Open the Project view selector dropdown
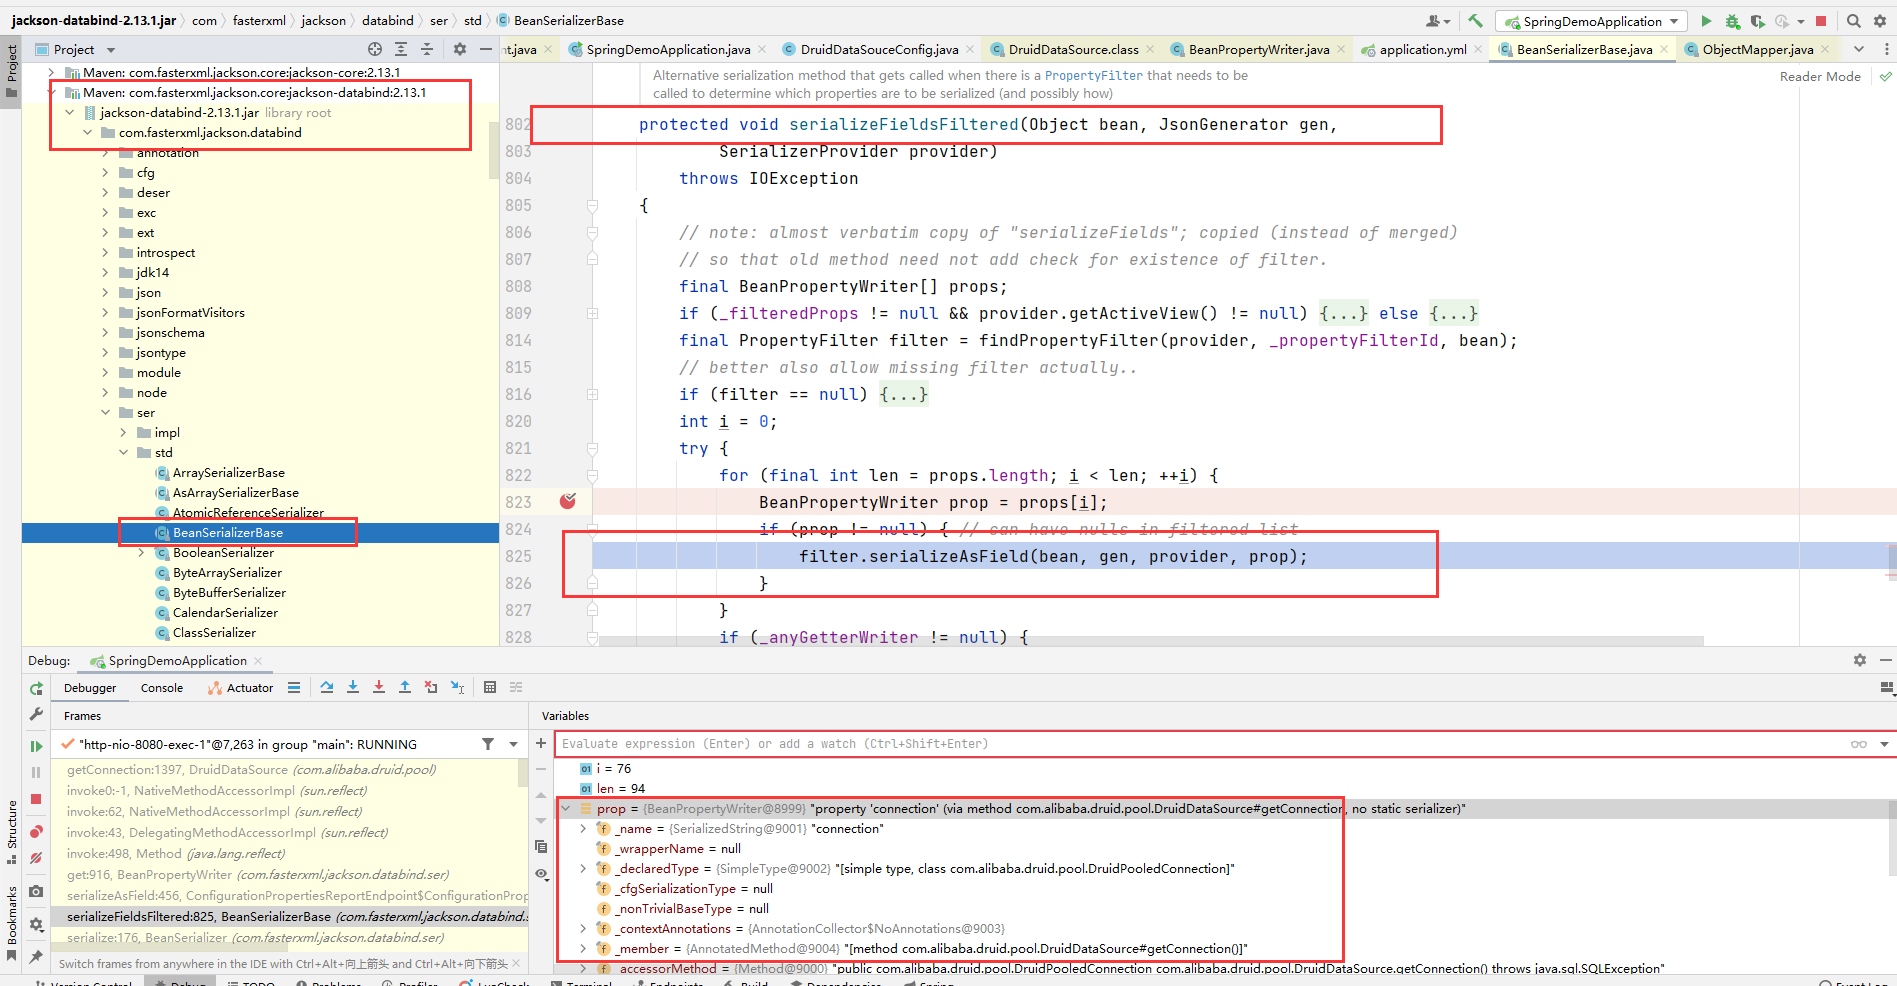The image size is (1897, 986). pyautogui.click(x=111, y=50)
